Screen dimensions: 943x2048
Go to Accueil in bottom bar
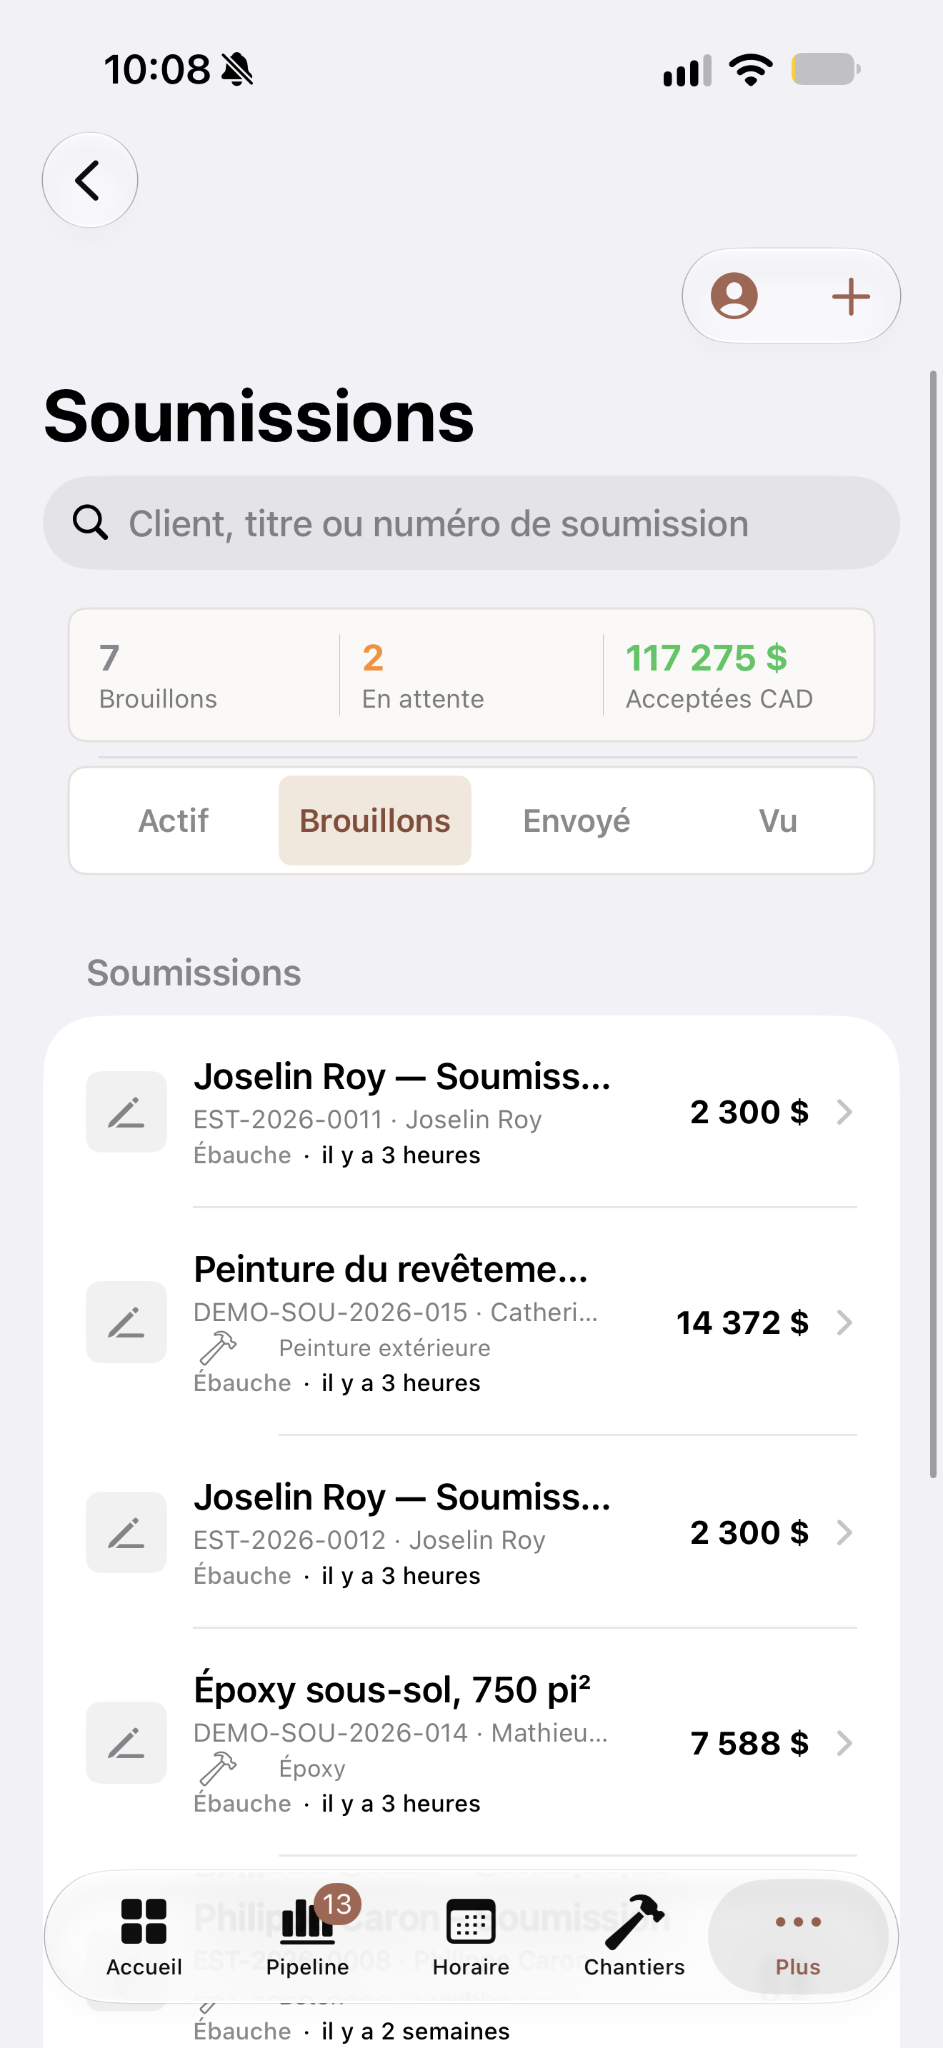pyautogui.click(x=144, y=1937)
